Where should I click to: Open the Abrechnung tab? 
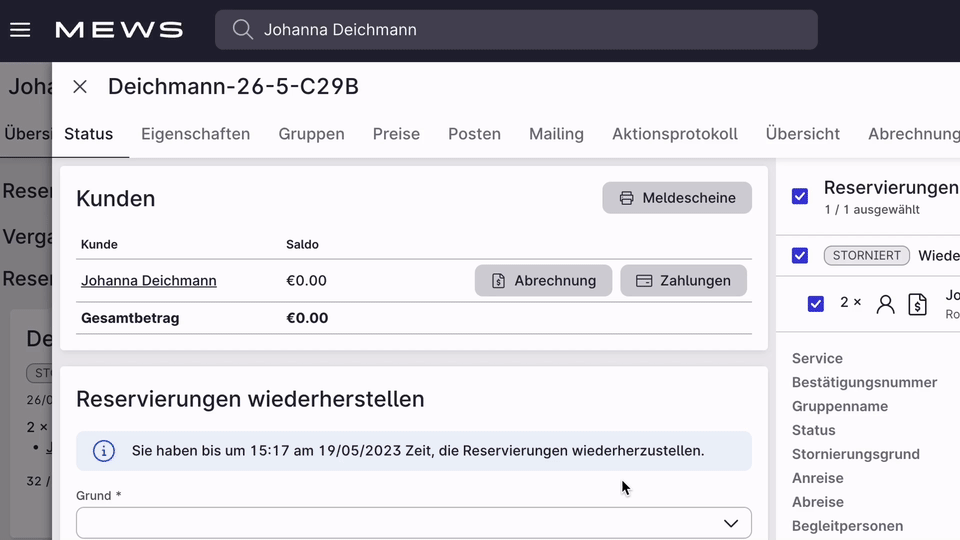(913, 133)
